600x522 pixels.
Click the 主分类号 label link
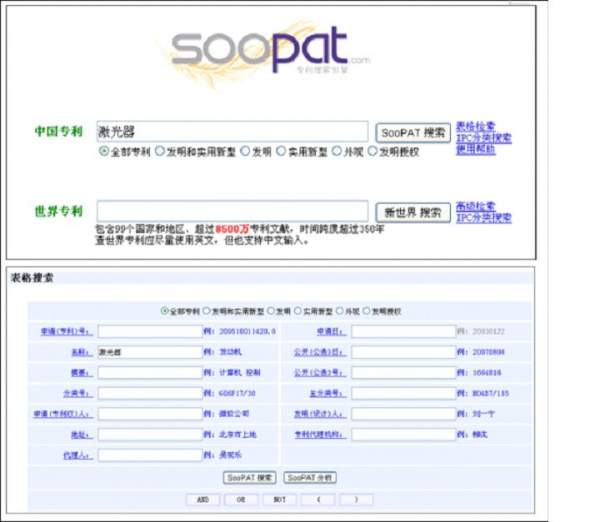(x=328, y=393)
